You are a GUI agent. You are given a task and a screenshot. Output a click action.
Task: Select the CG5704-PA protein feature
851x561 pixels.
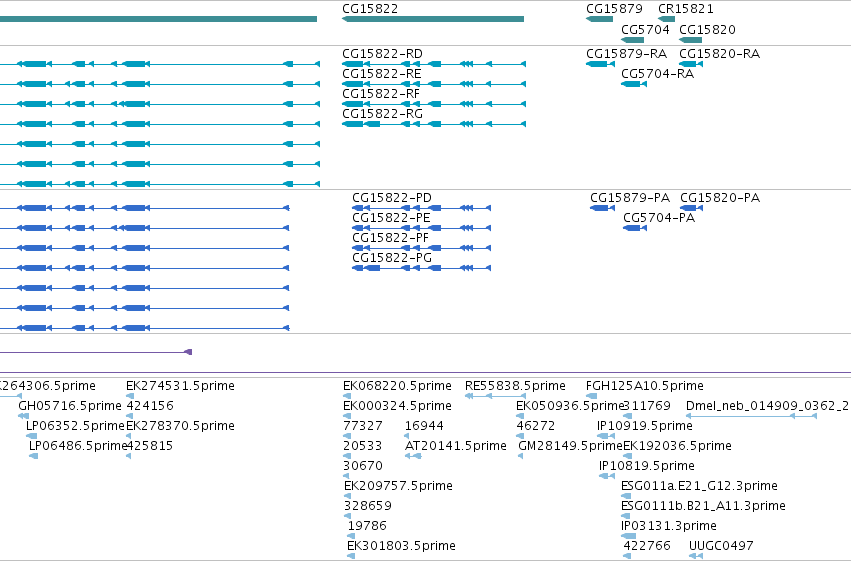point(634,228)
